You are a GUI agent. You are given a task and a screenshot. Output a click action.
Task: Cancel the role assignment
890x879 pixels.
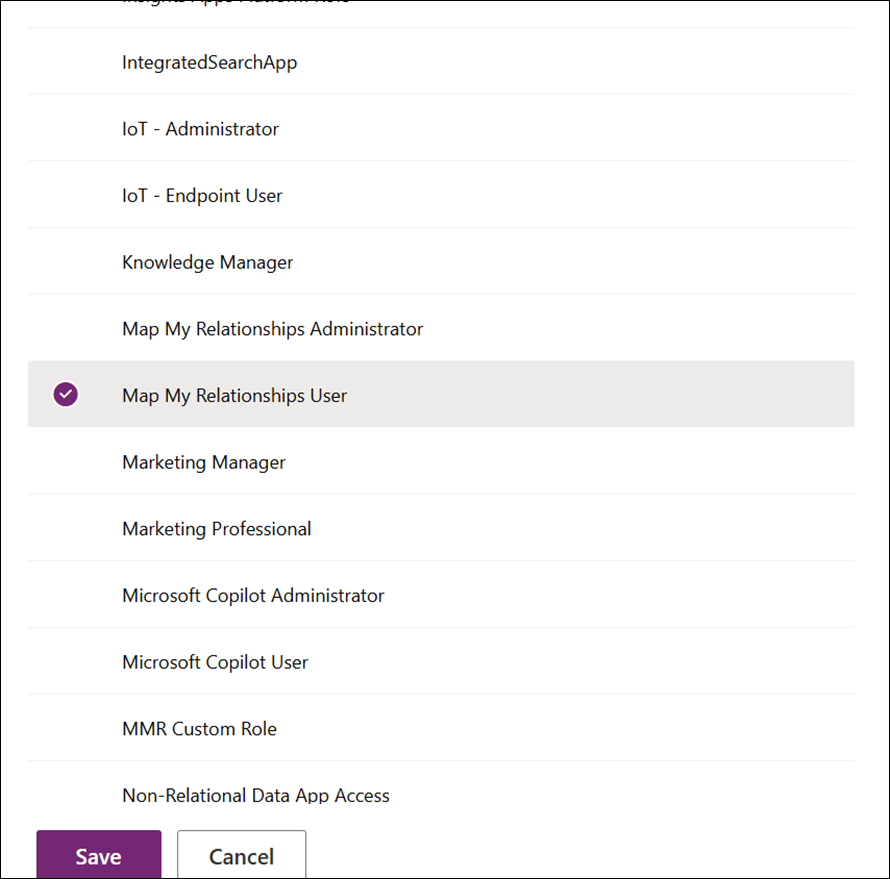[241, 856]
